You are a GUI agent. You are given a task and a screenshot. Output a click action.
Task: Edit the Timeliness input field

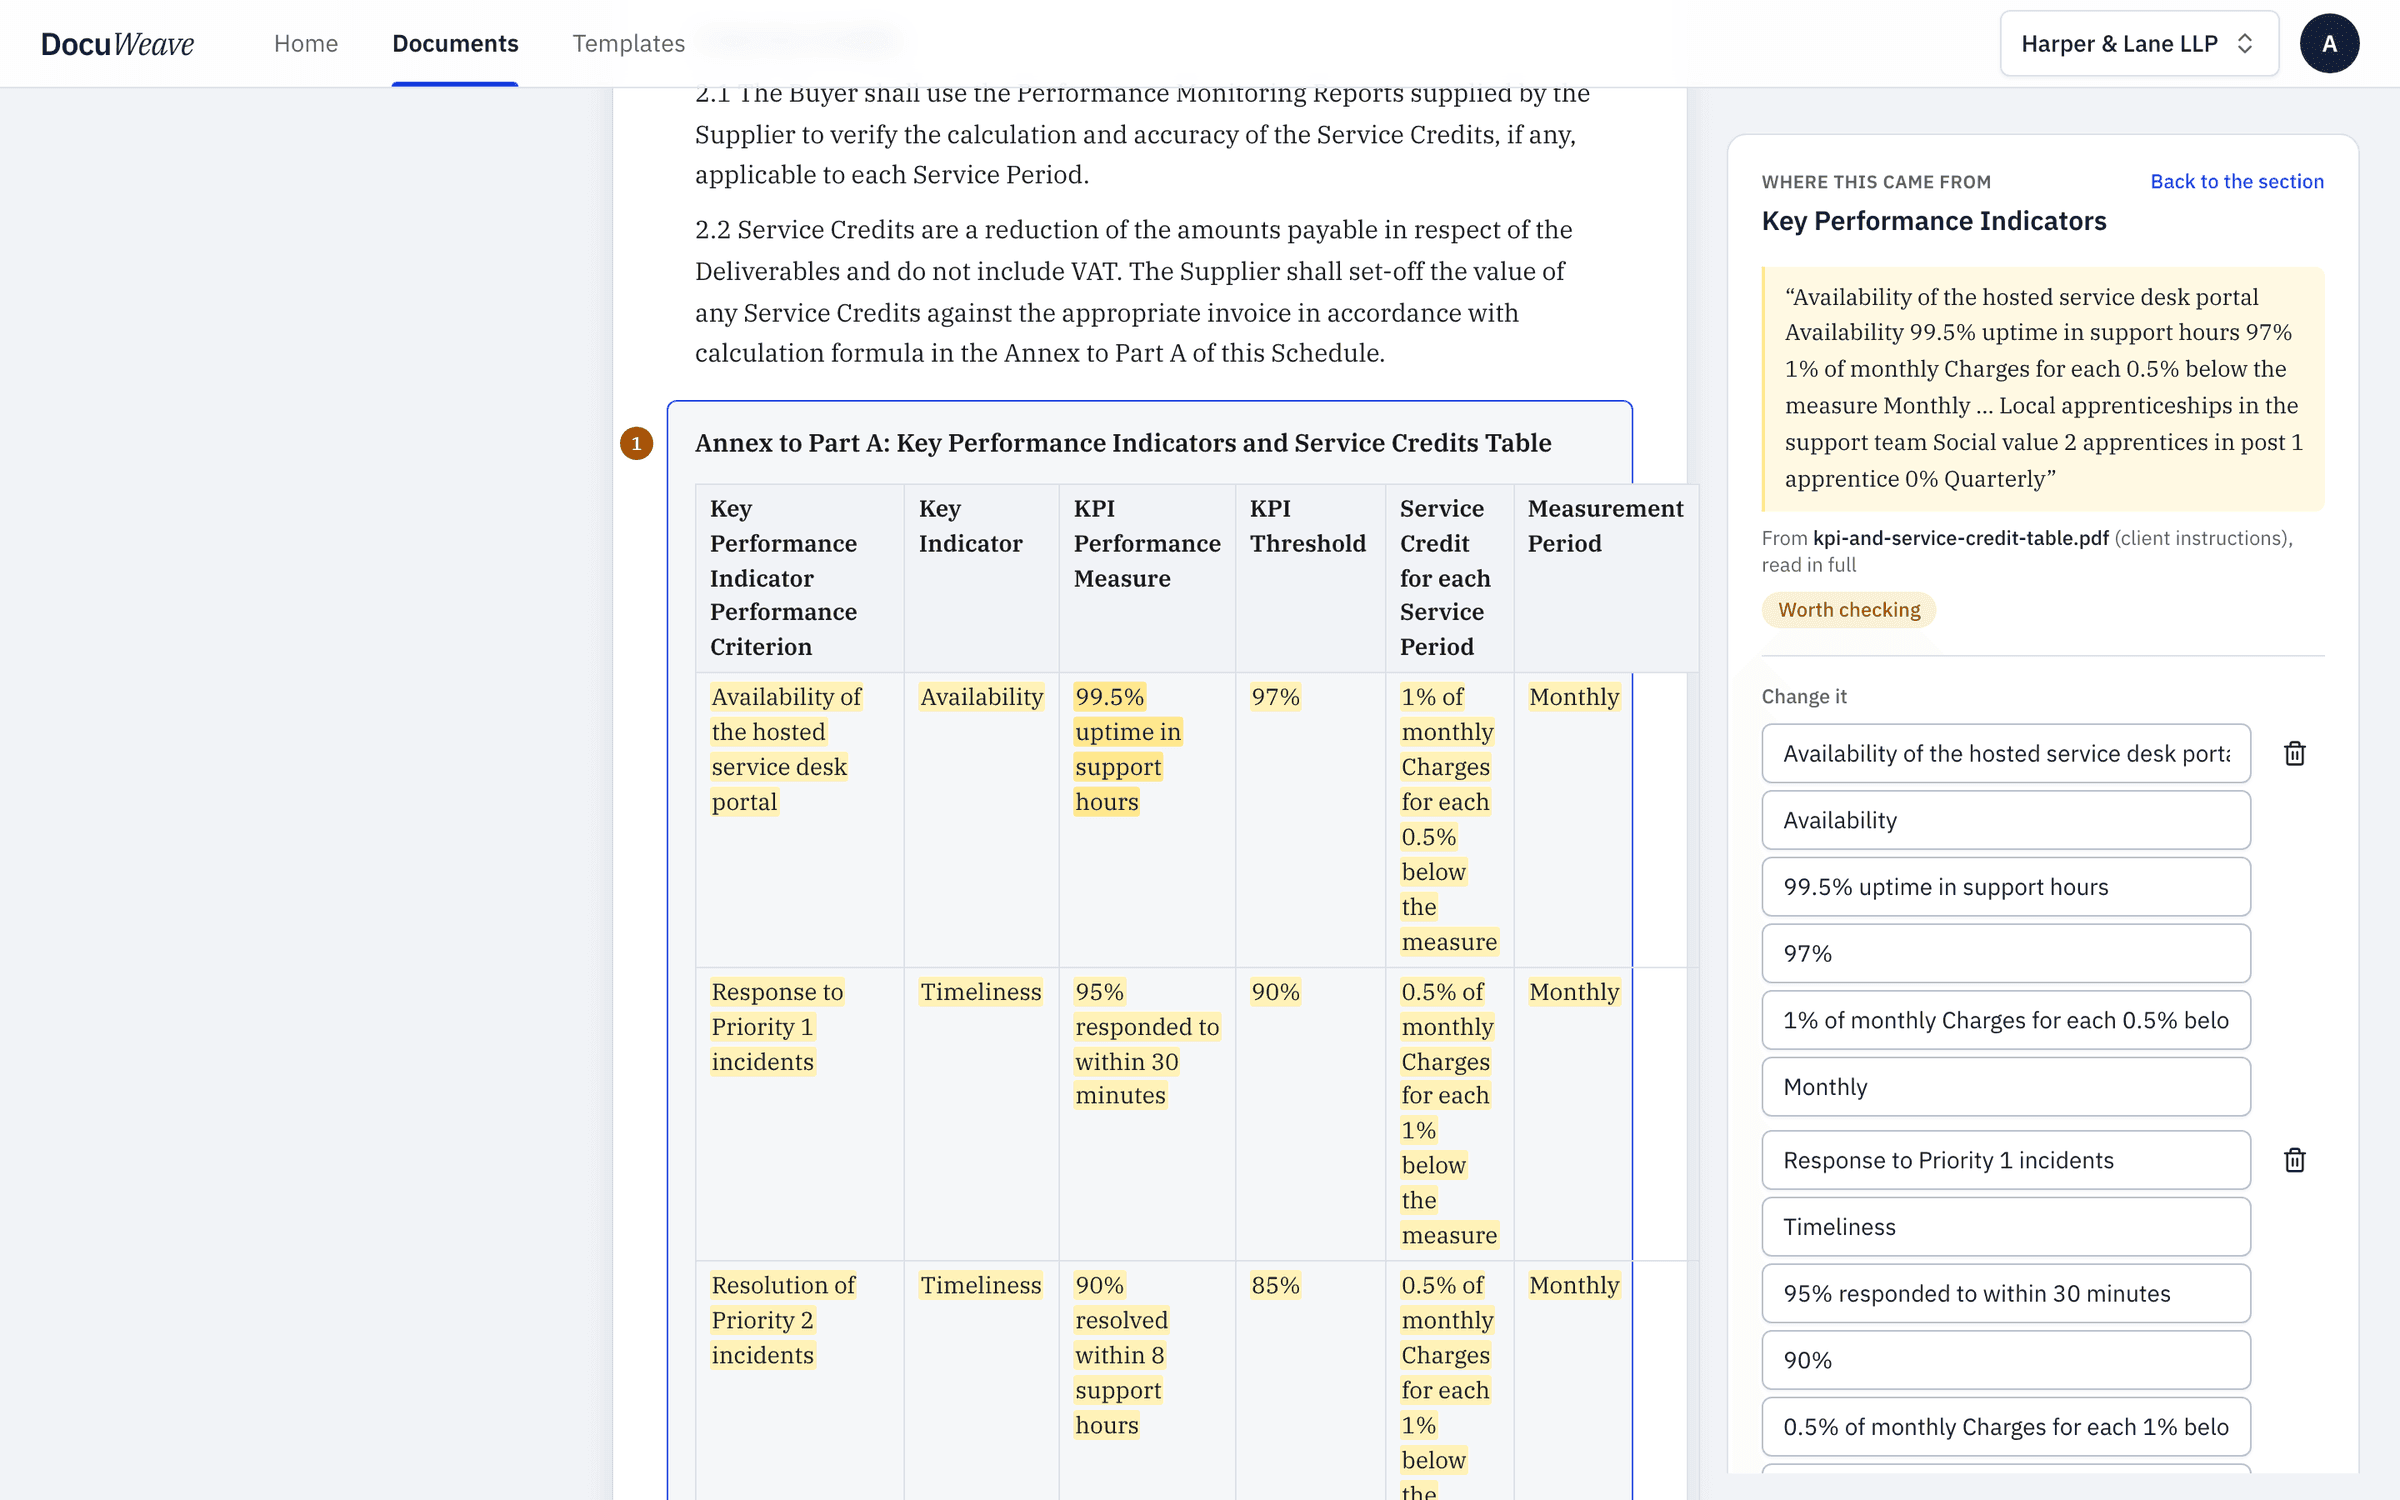(x=2006, y=1227)
